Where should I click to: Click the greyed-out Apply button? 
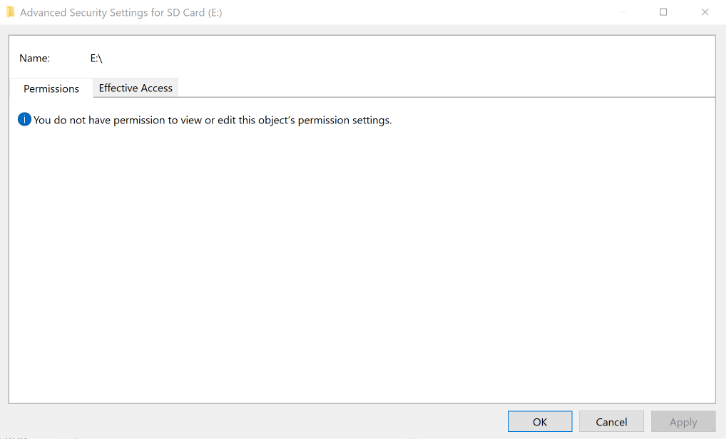coord(683,421)
